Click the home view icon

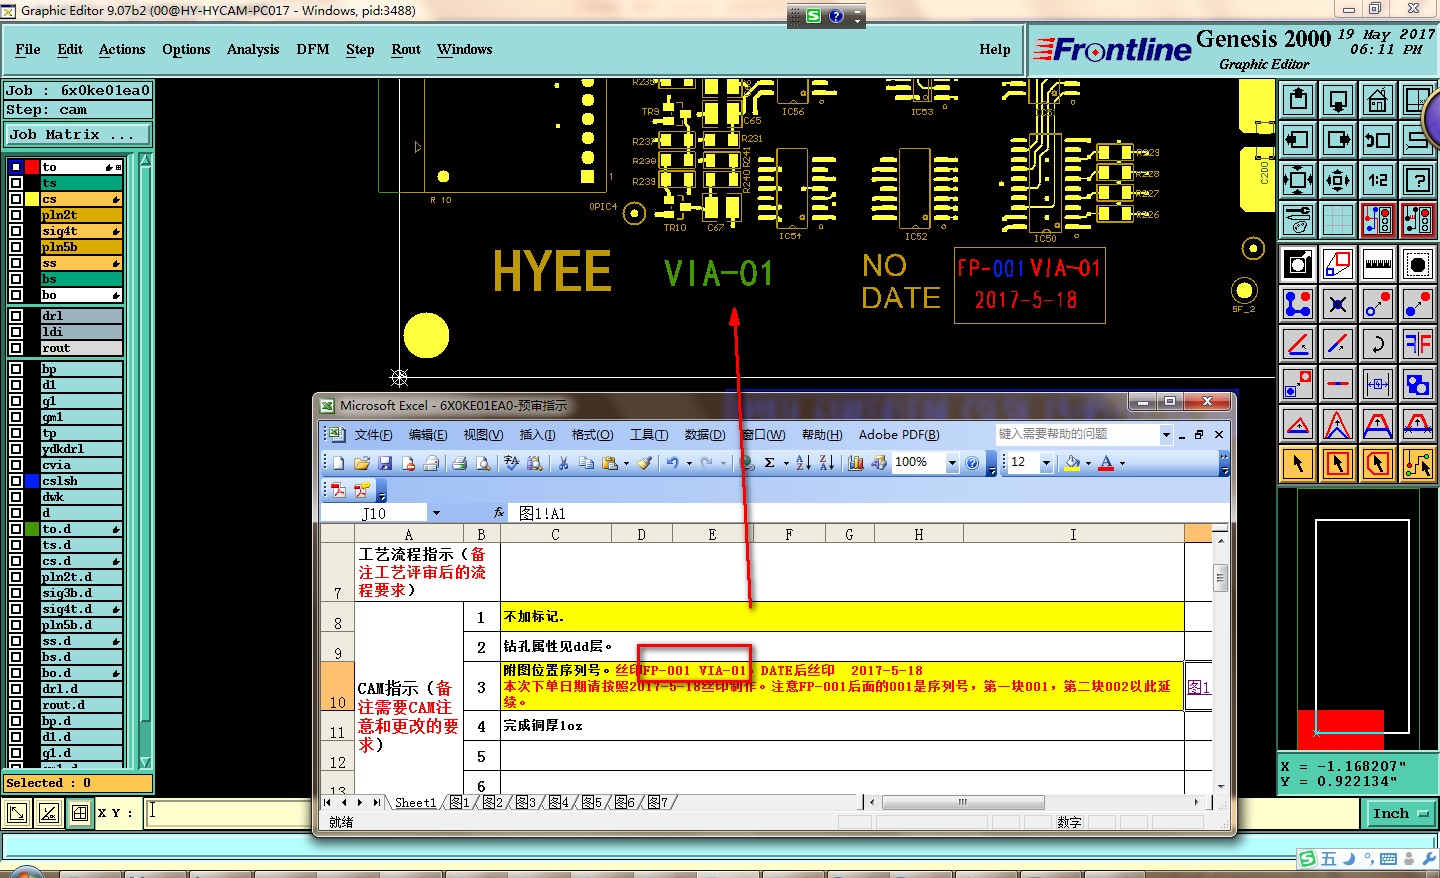click(1378, 100)
